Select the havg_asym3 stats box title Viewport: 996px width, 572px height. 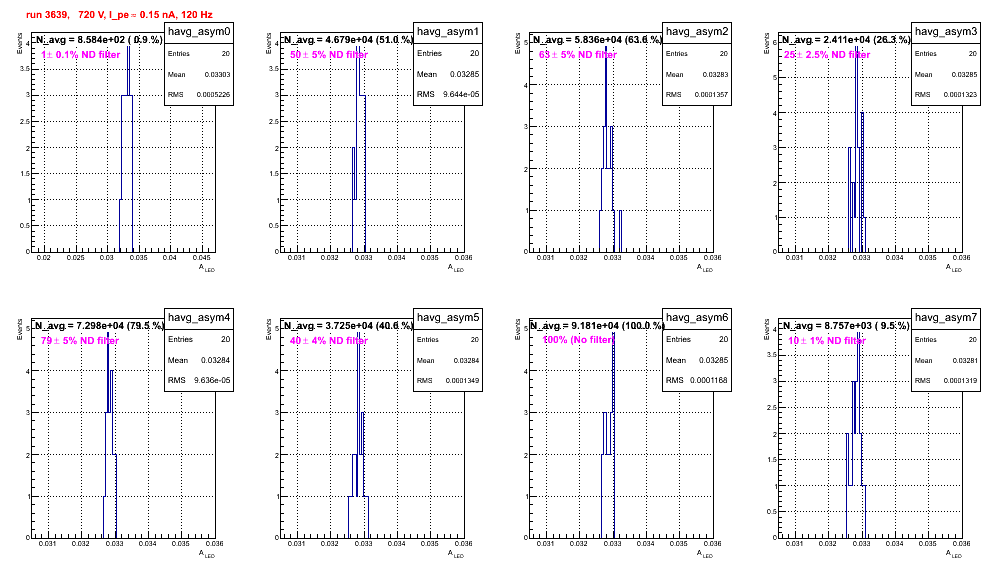click(x=946, y=32)
